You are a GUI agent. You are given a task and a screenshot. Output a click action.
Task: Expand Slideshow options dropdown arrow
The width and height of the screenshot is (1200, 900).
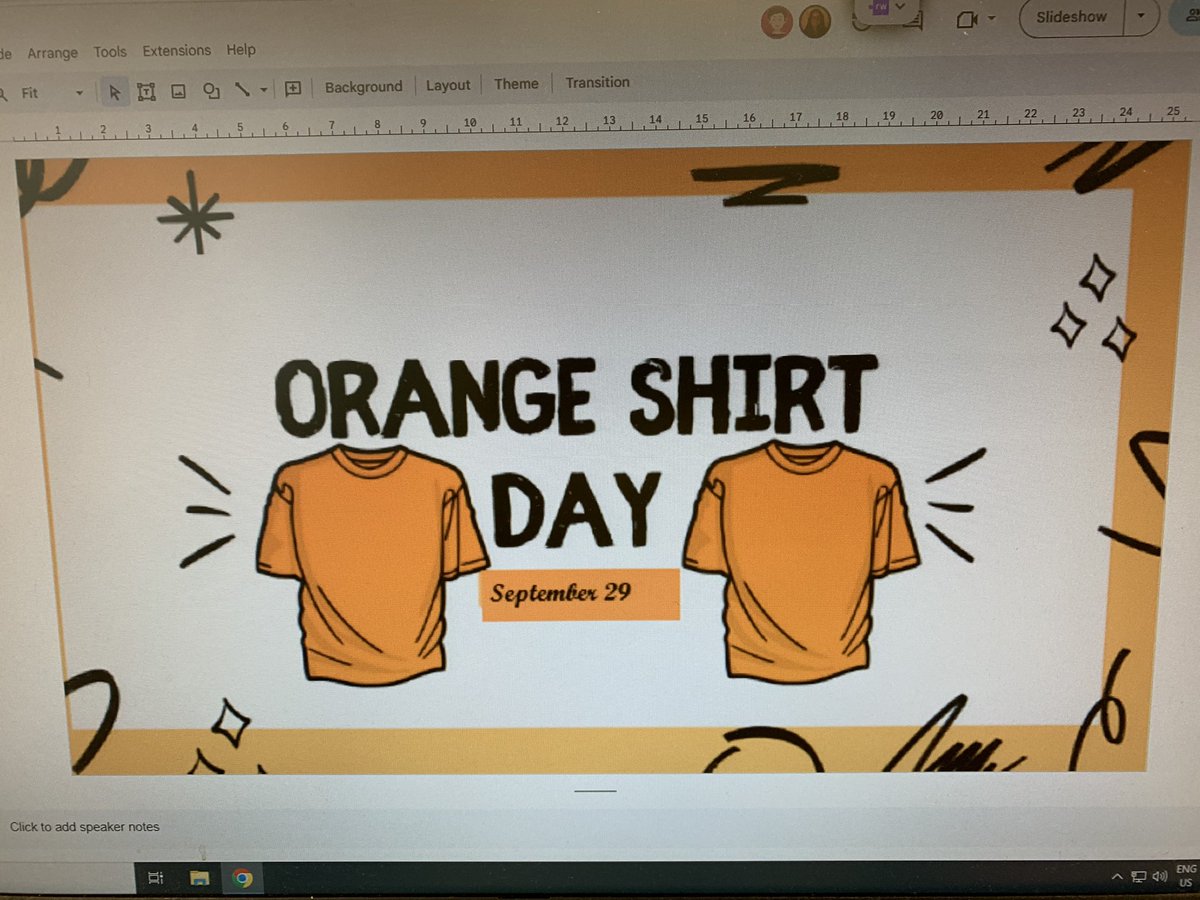[1142, 17]
